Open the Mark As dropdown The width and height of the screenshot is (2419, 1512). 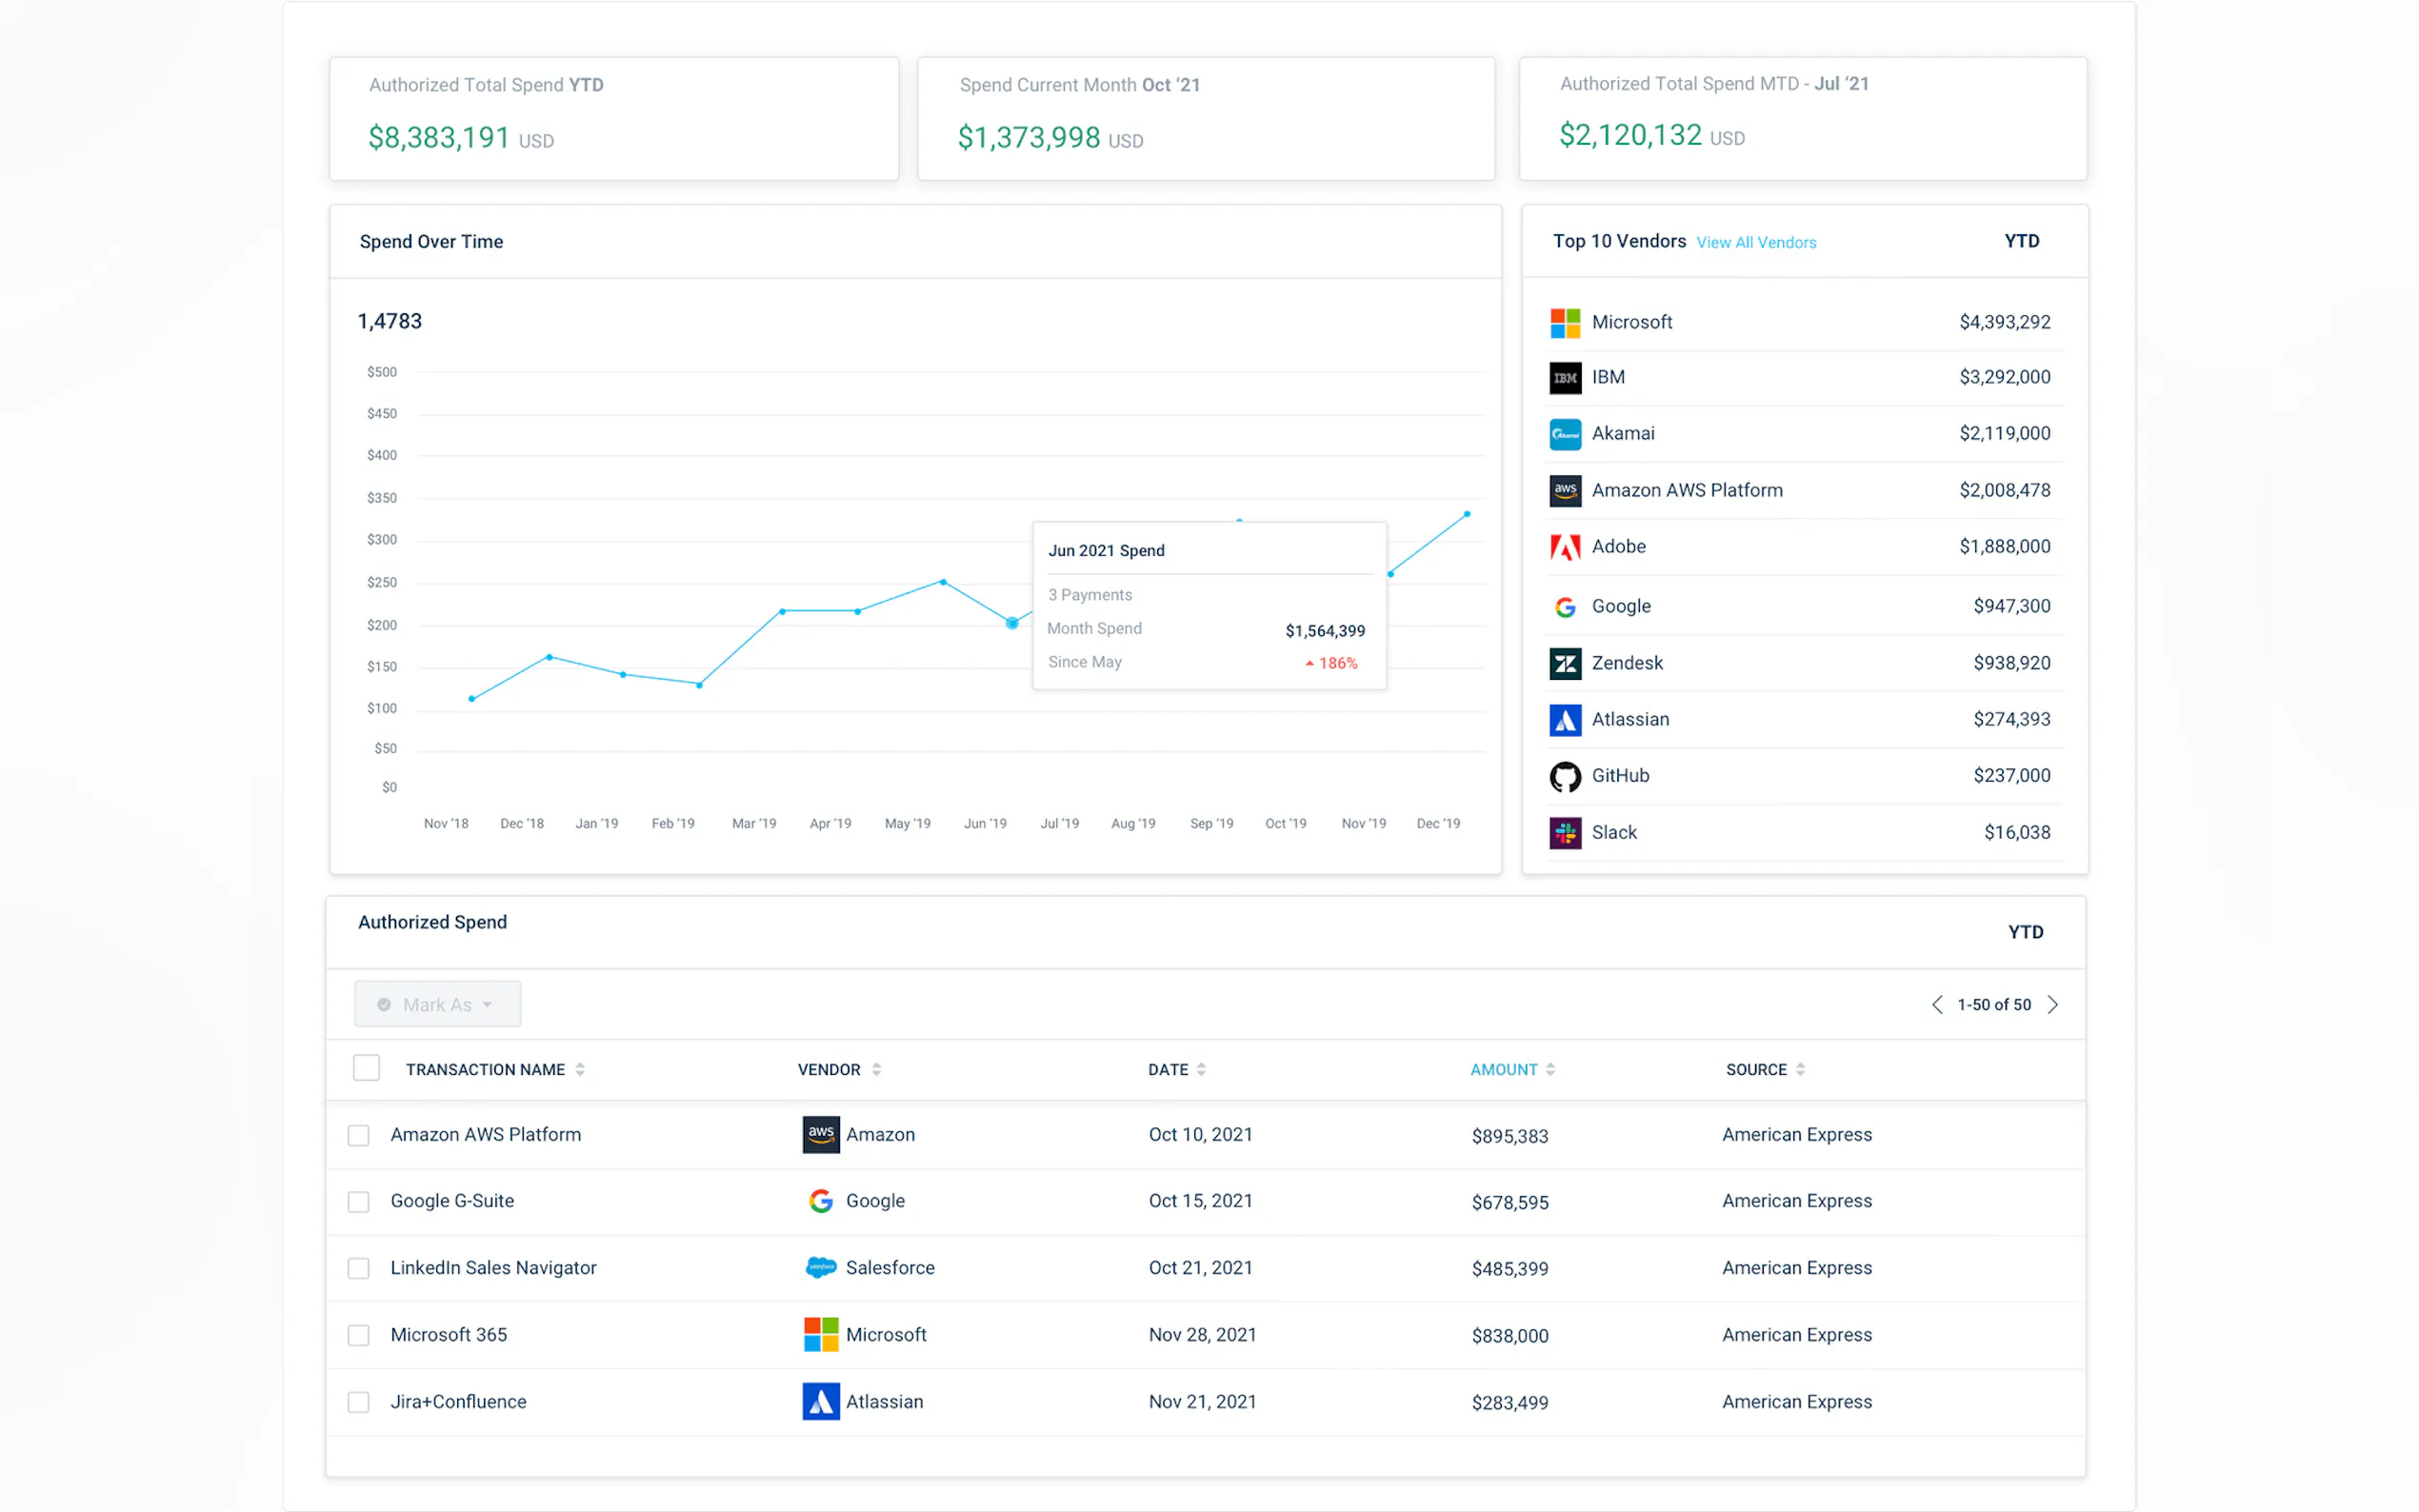(437, 1004)
